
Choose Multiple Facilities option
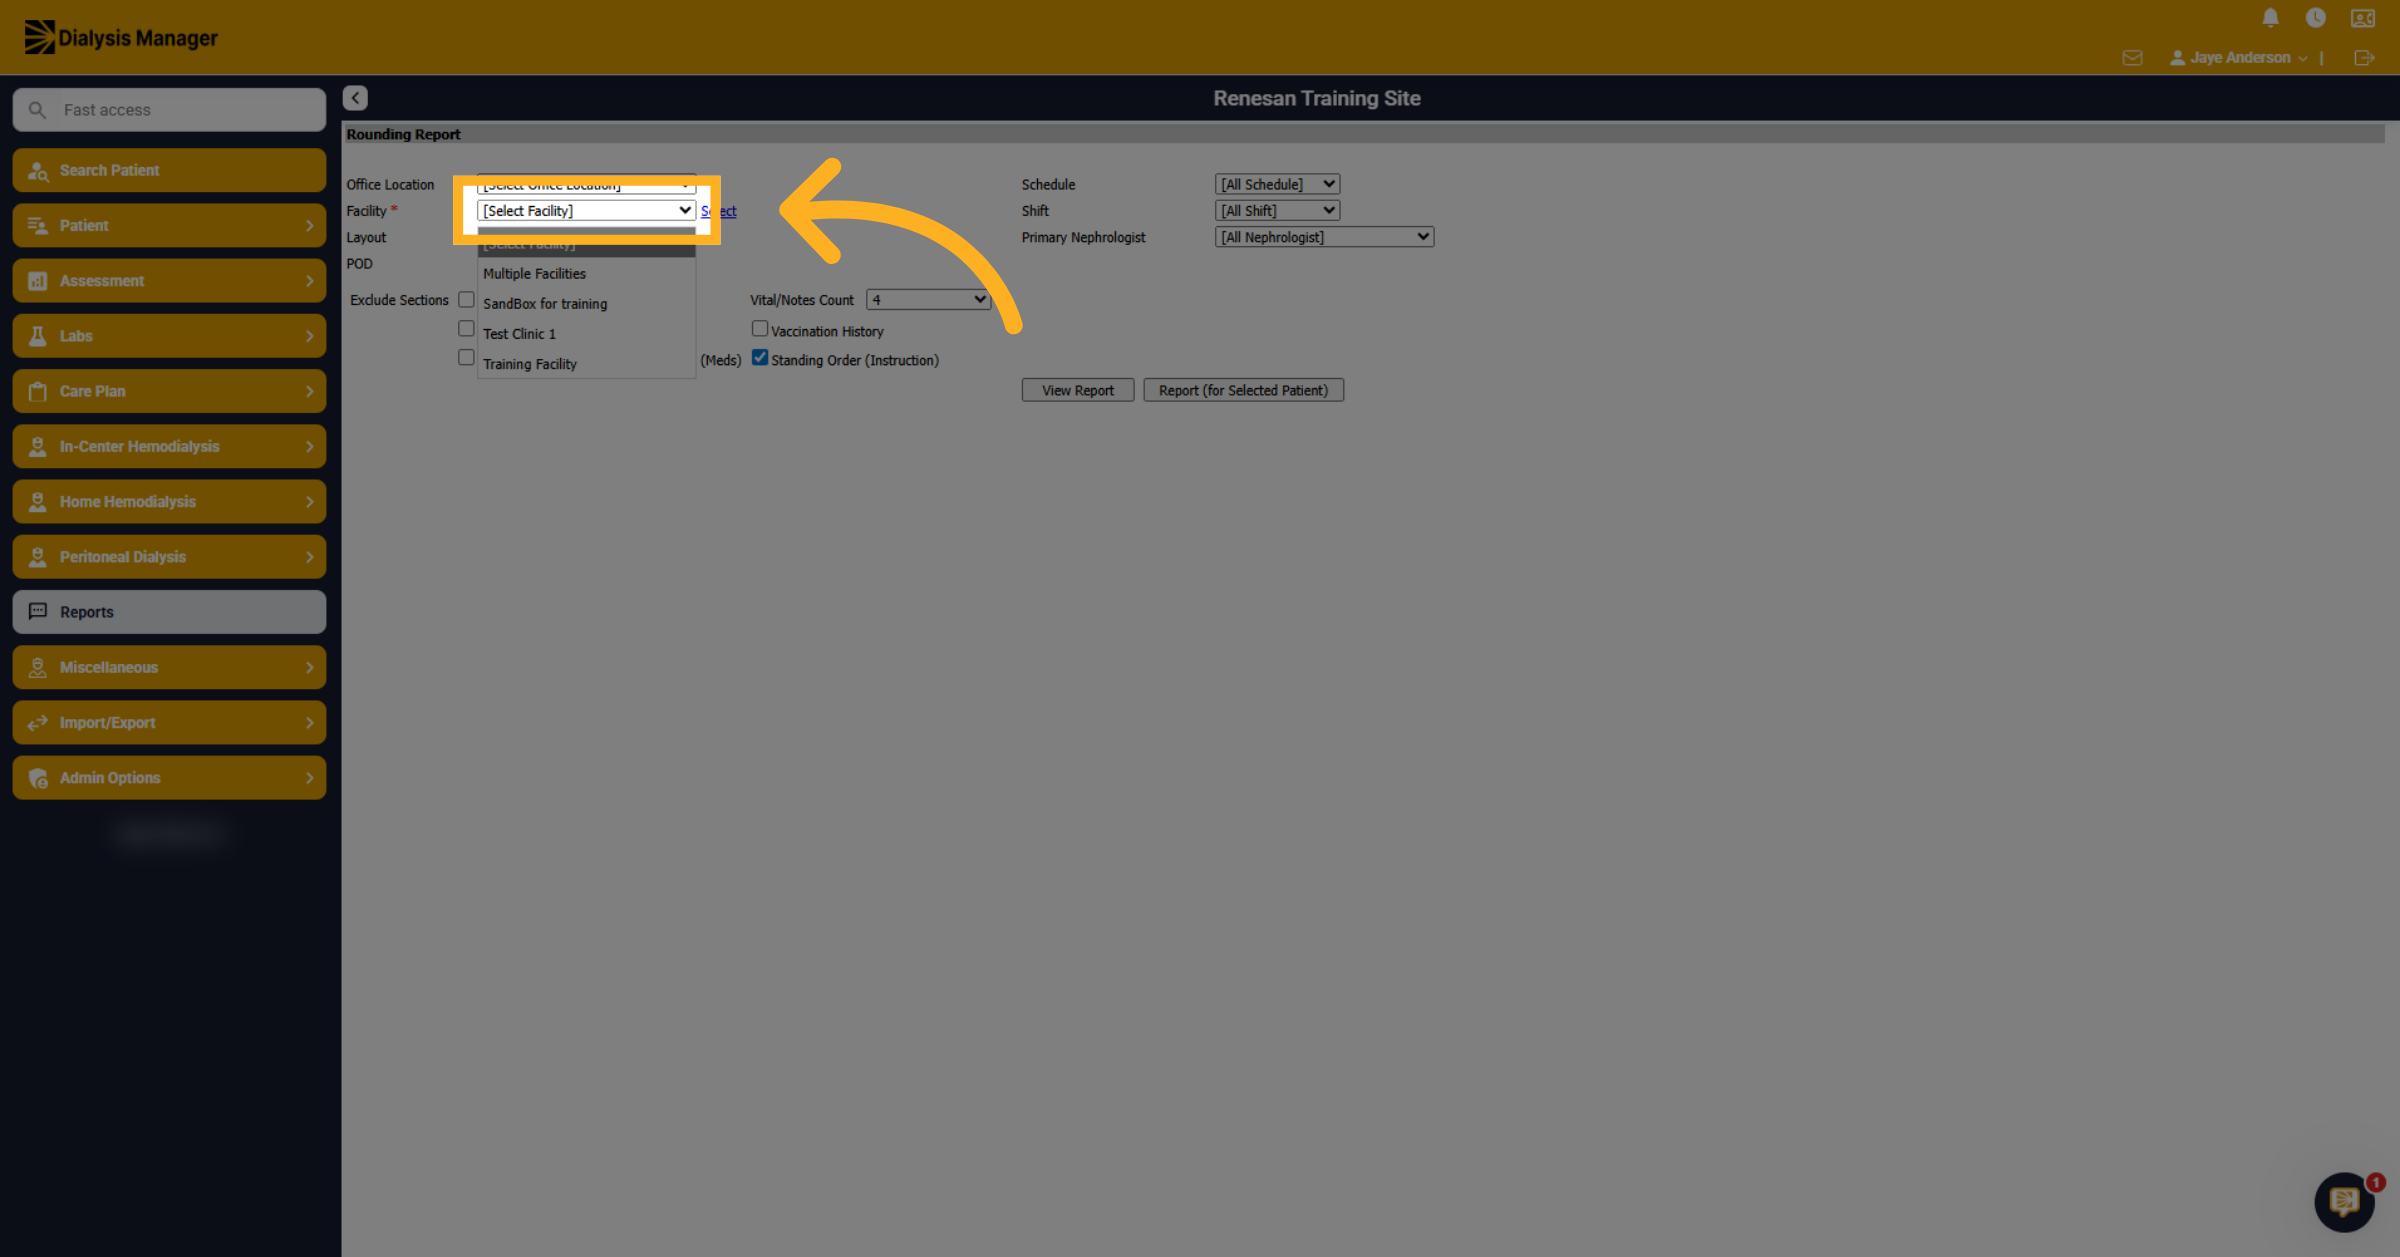(586, 273)
